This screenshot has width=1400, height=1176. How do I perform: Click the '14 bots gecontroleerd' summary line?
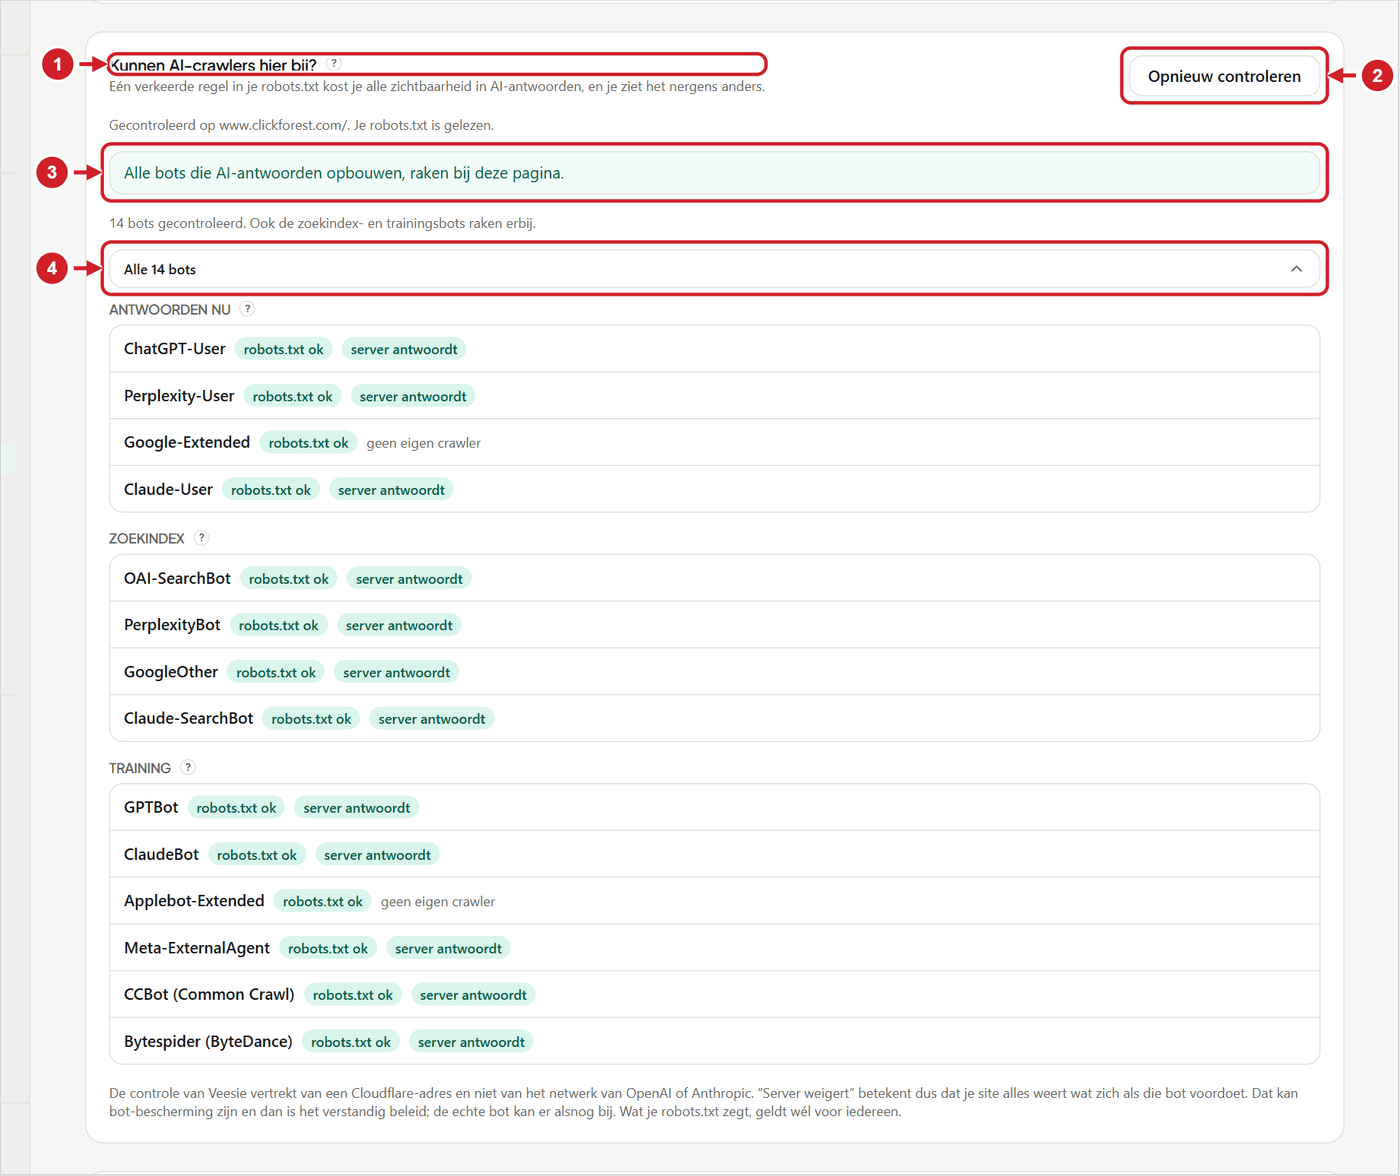[322, 223]
